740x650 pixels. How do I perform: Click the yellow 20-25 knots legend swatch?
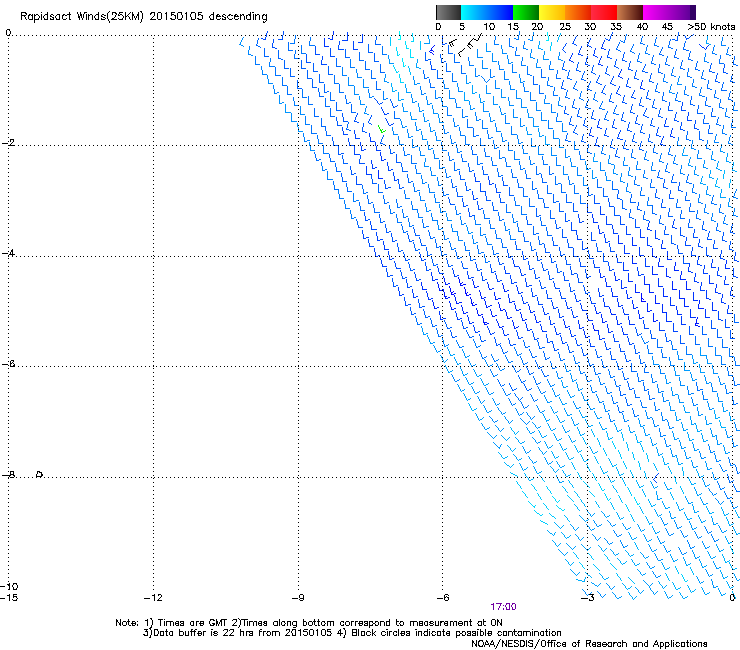click(x=552, y=12)
